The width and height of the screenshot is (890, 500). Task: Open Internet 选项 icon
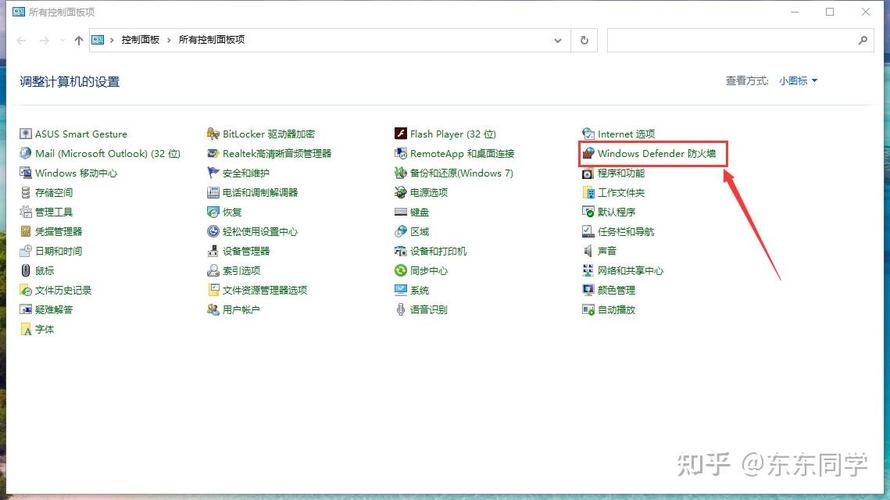click(x=588, y=134)
